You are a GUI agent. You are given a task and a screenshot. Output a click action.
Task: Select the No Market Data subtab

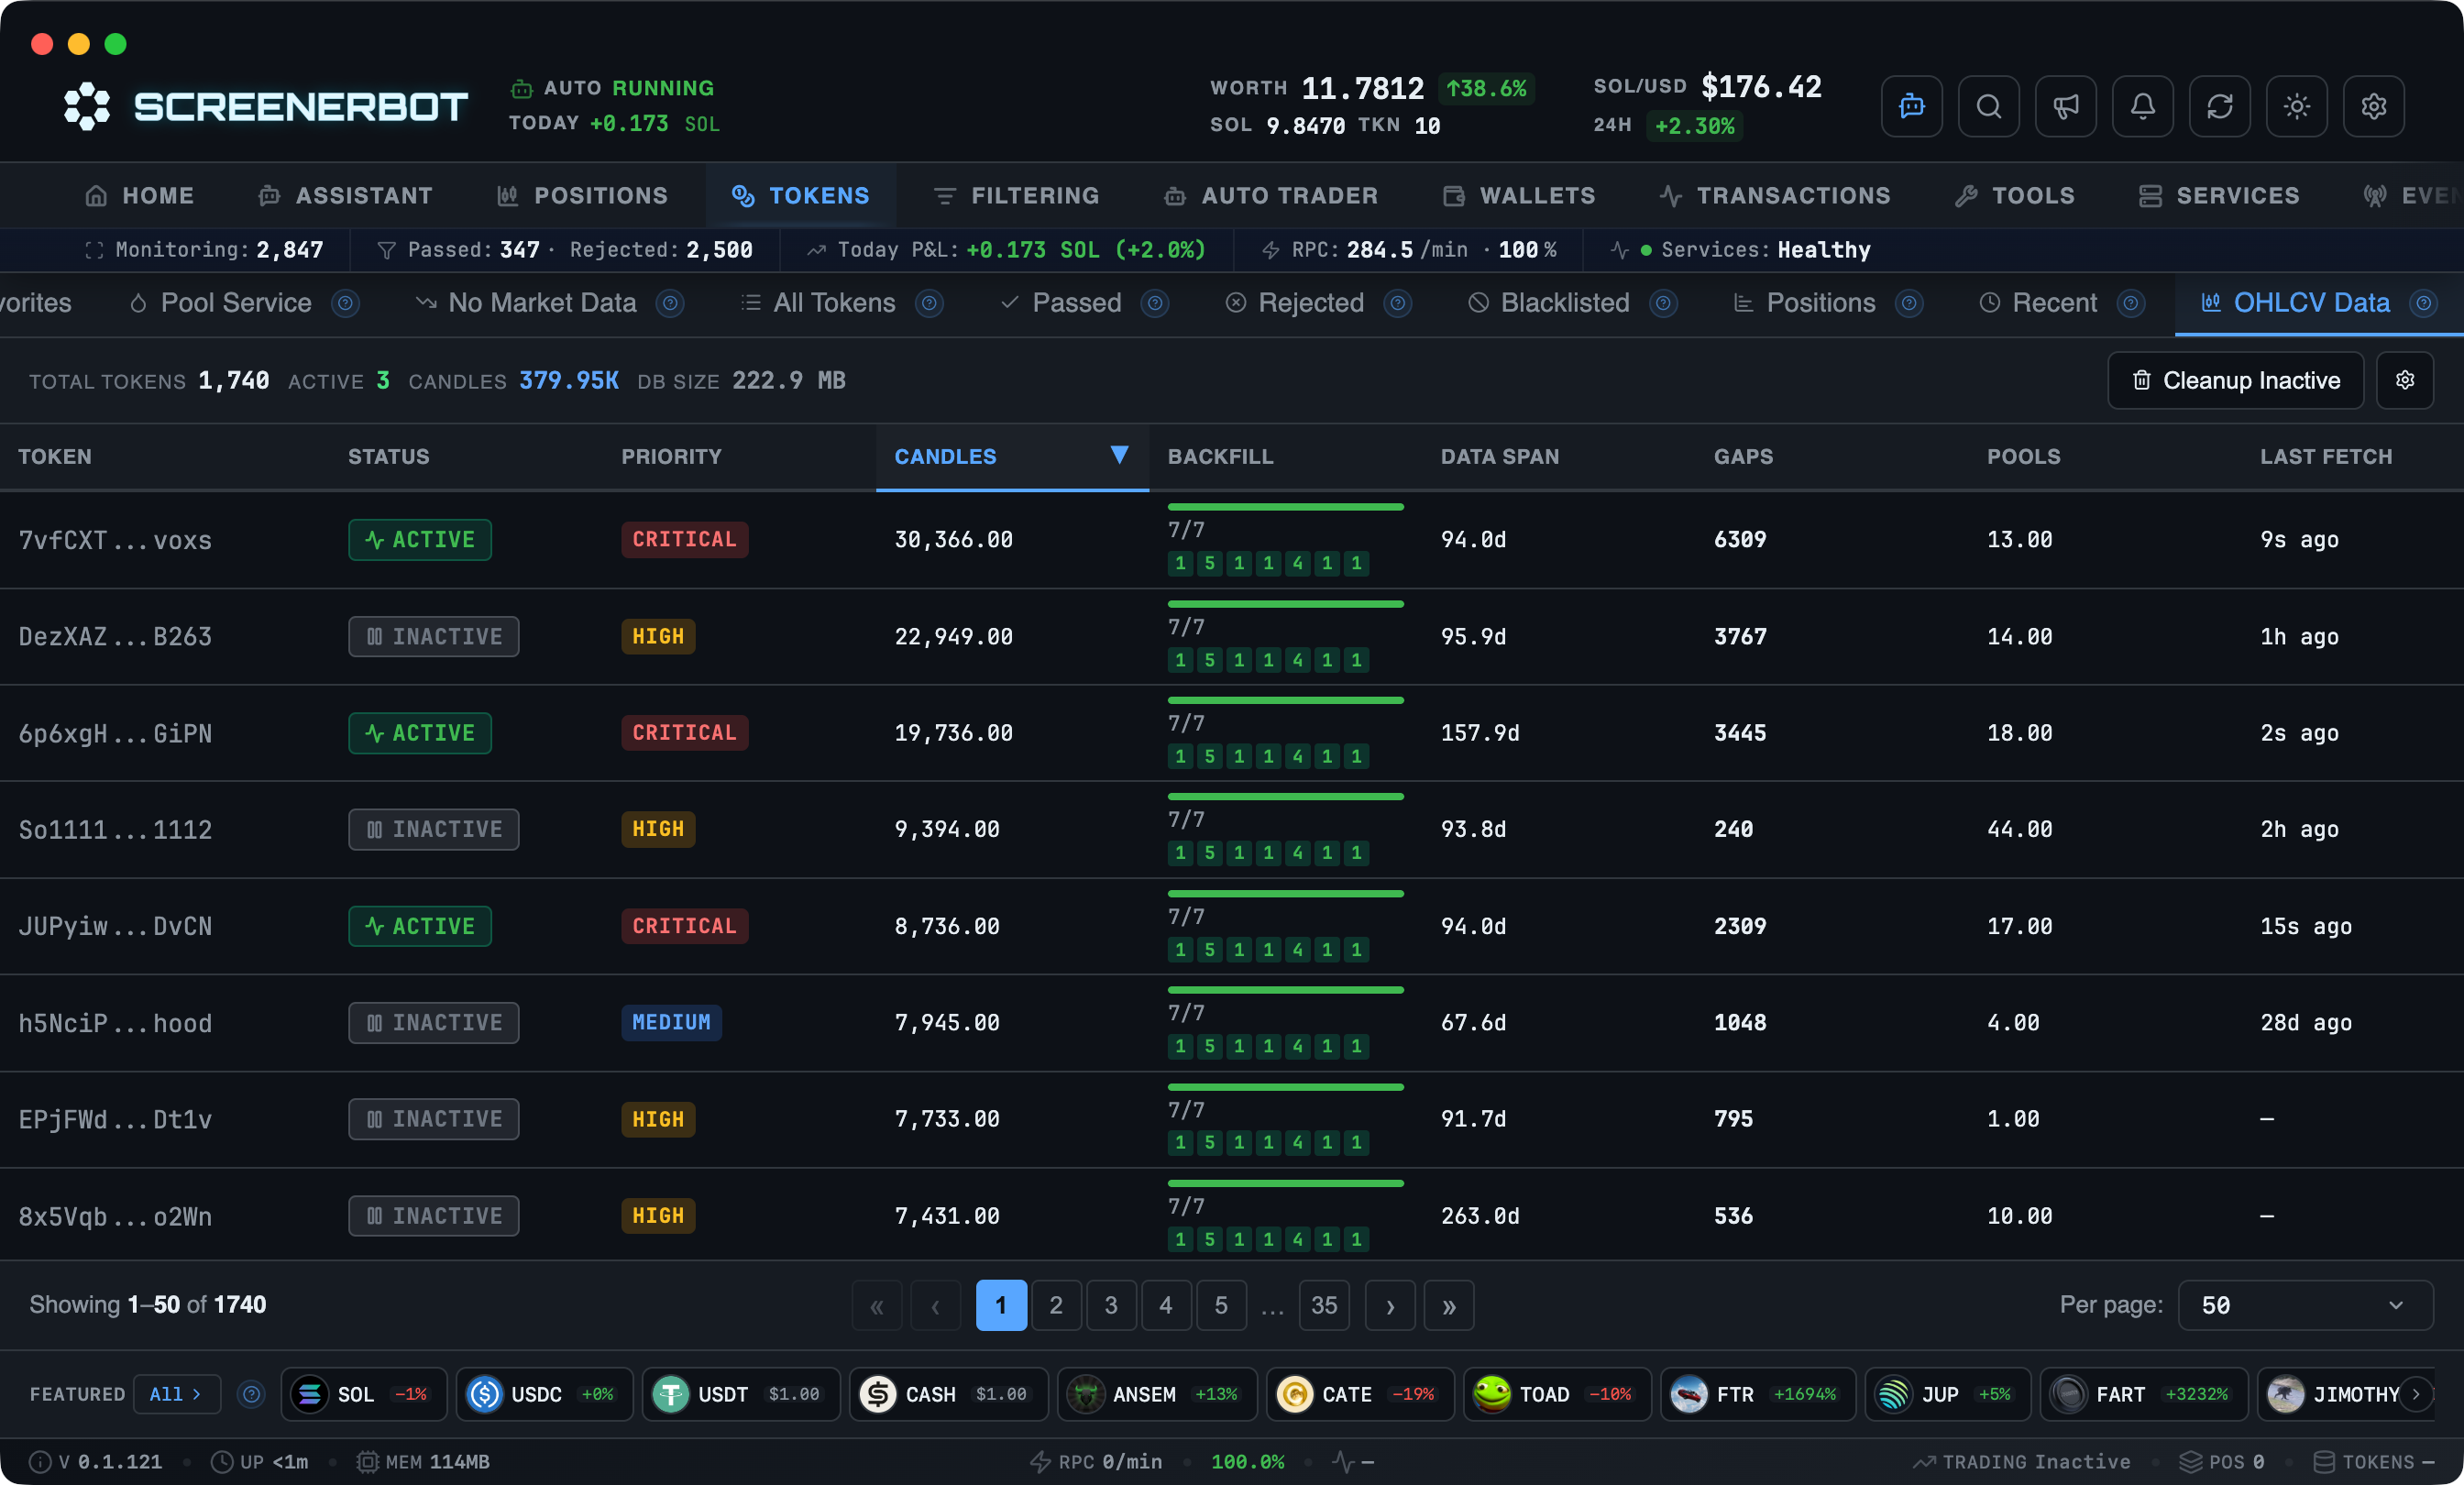point(527,303)
